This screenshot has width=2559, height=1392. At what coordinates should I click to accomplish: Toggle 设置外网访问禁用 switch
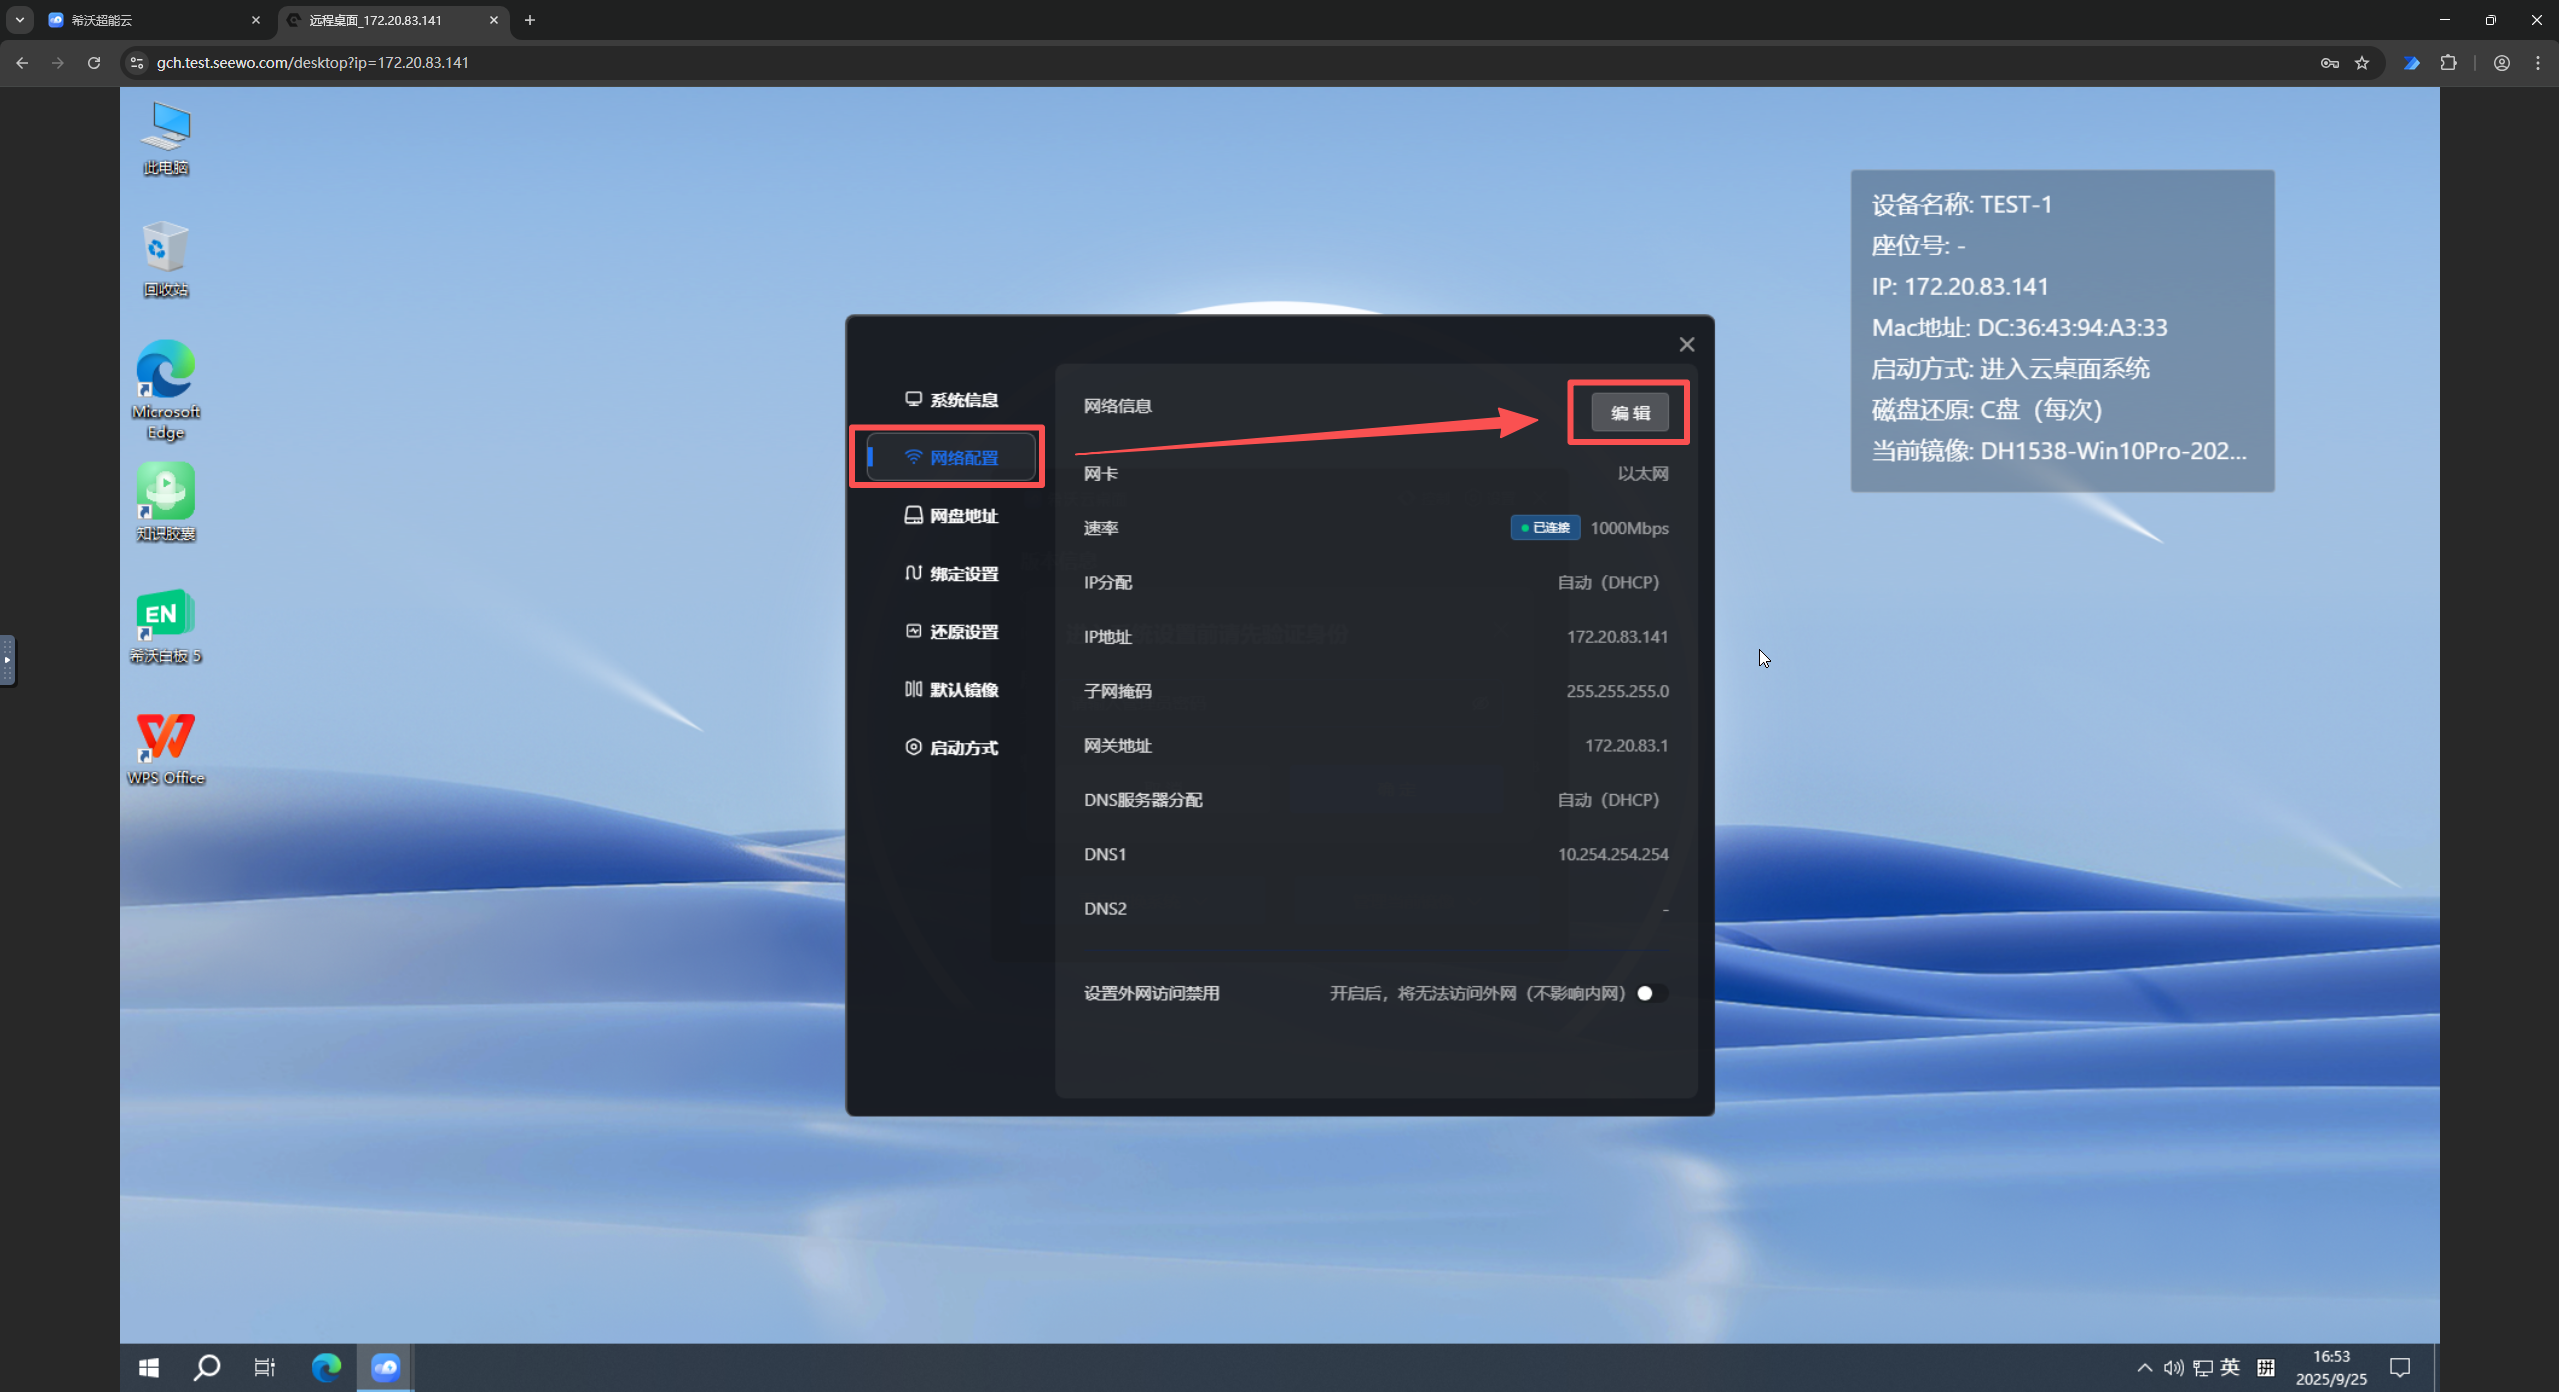pyautogui.click(x=1650, y=993)
